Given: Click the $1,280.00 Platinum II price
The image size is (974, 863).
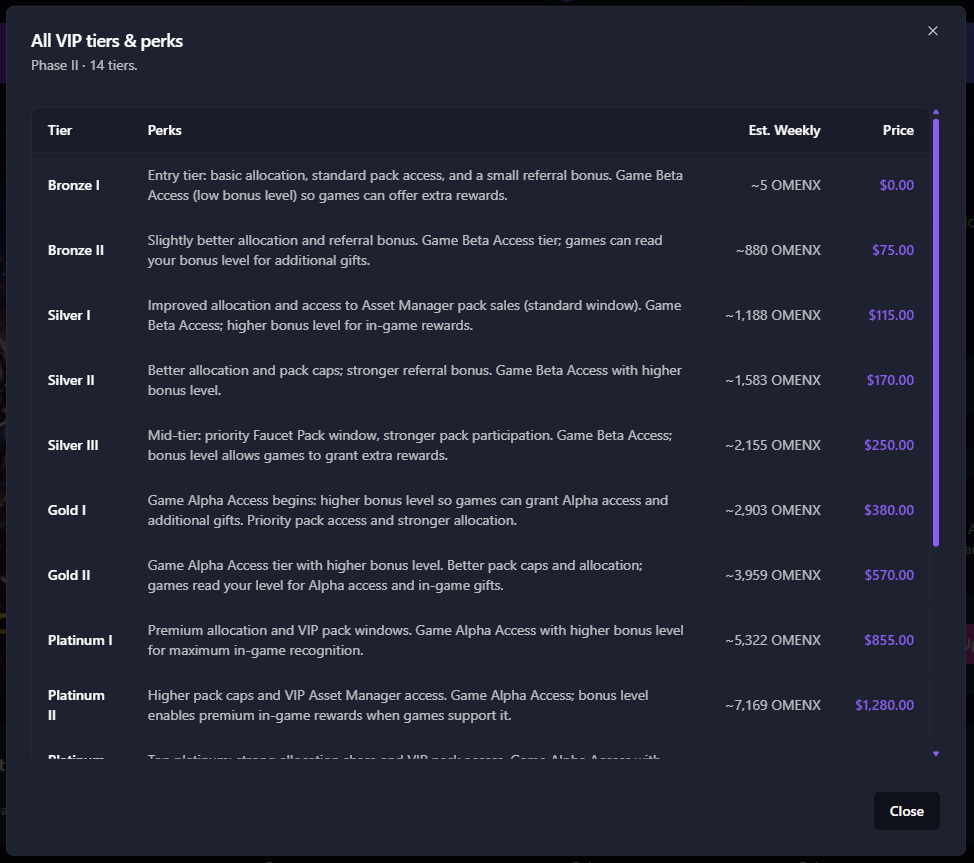Looking at the screenshot, I should (884, 705).
